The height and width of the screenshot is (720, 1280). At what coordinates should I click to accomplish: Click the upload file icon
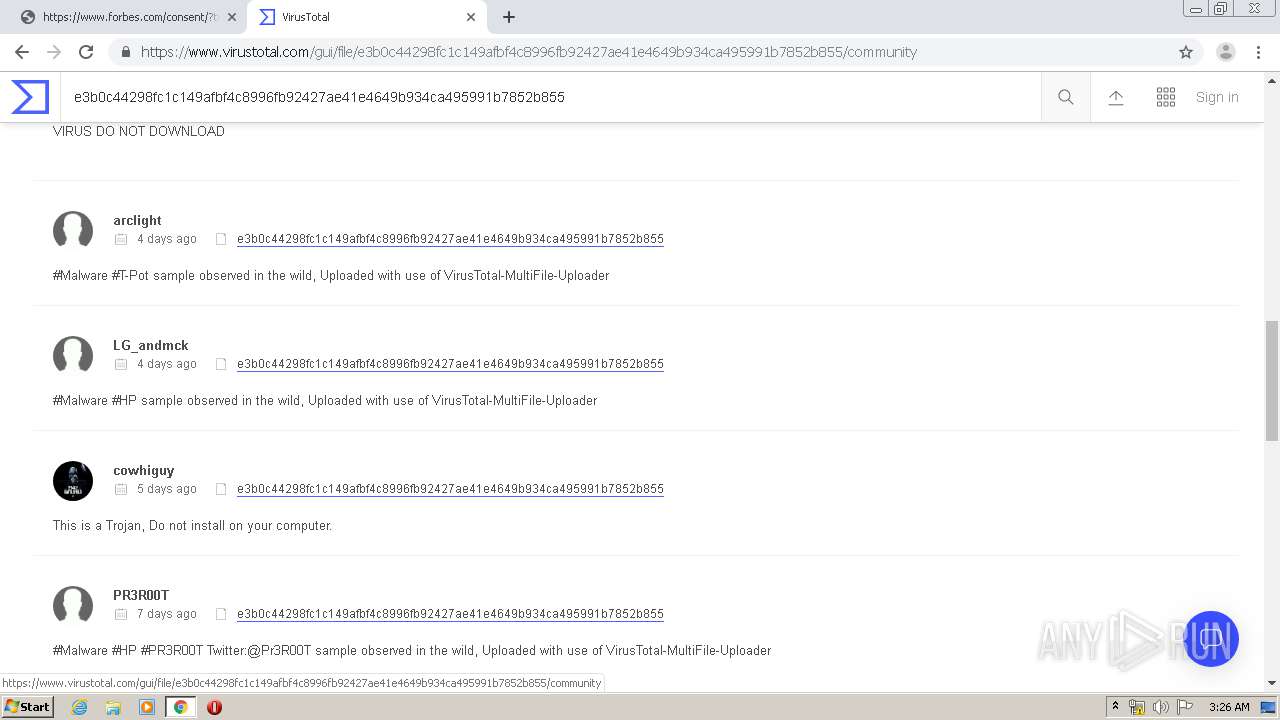pos(1116,97)
